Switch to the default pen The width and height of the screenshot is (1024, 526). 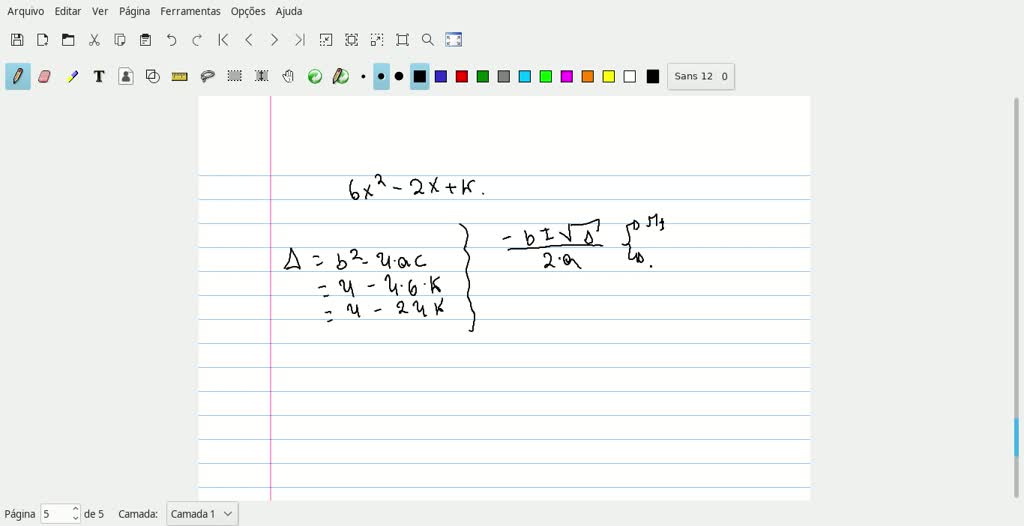click(x=340, y=76)
